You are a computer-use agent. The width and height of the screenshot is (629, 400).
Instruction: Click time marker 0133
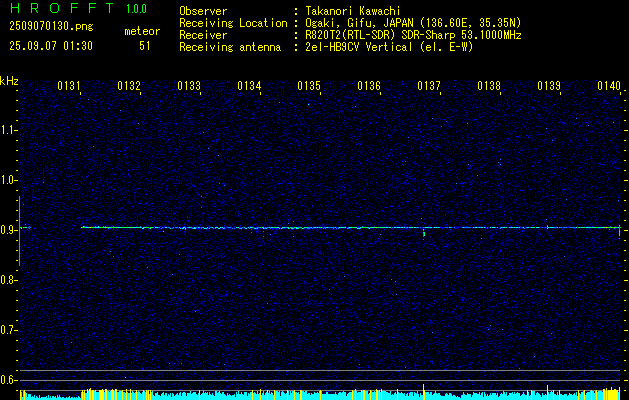(189, 85)
